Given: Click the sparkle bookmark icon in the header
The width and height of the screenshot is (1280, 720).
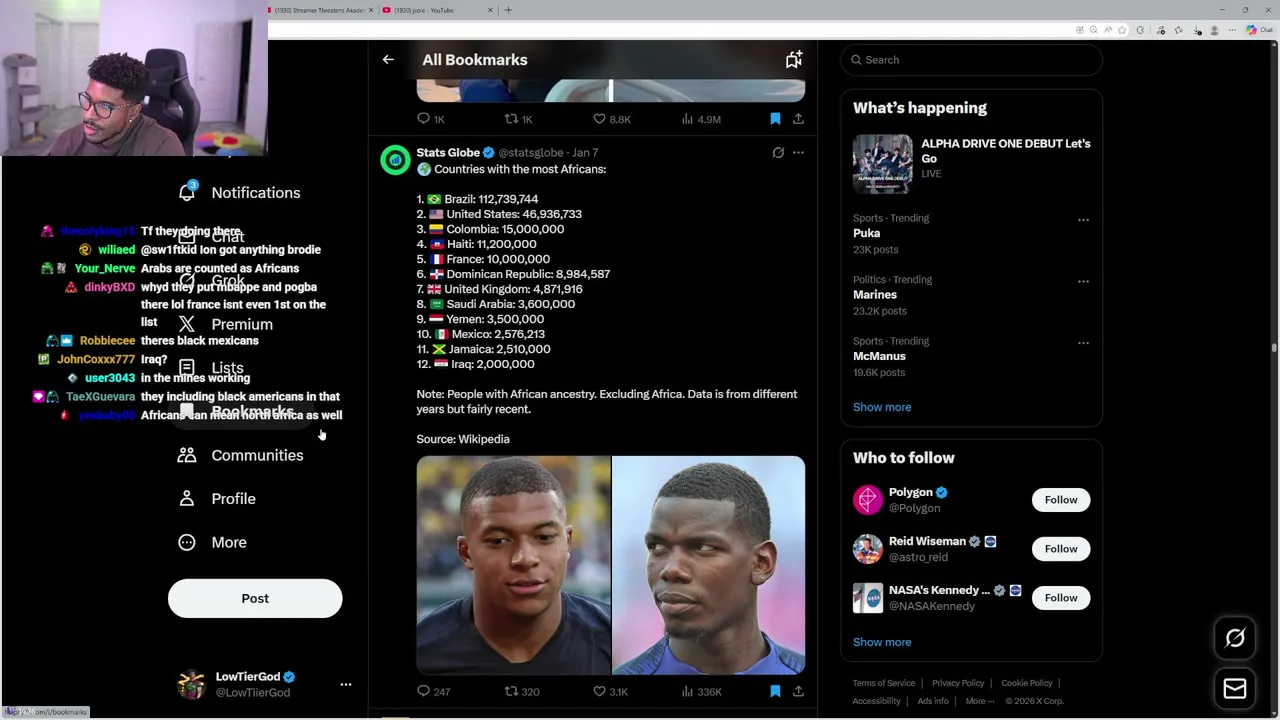Looking at the screenshot, I should pos(793,60).
